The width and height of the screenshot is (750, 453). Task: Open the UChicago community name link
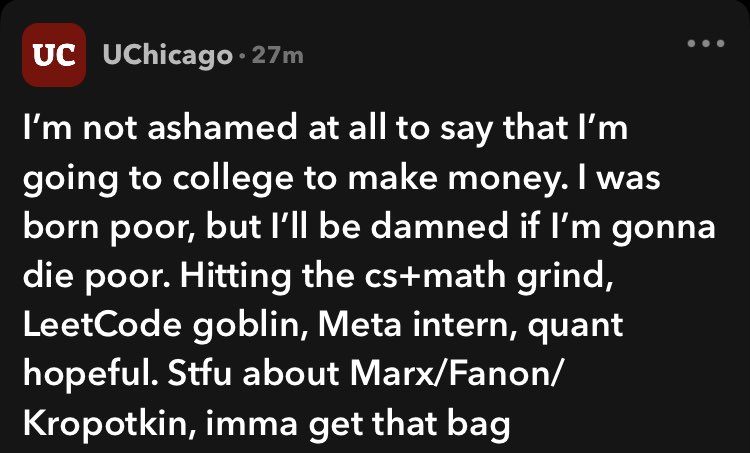pyautogui.click(x=167, y=55)
